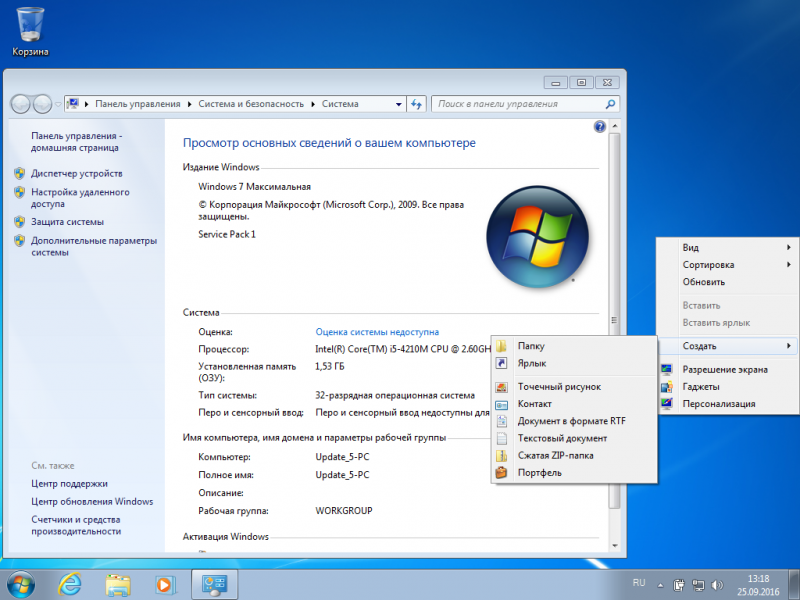Image resolution: width=800 pixels, height=600 pixels.
Task: Click the network icon in the system tray
Action: 697,585
